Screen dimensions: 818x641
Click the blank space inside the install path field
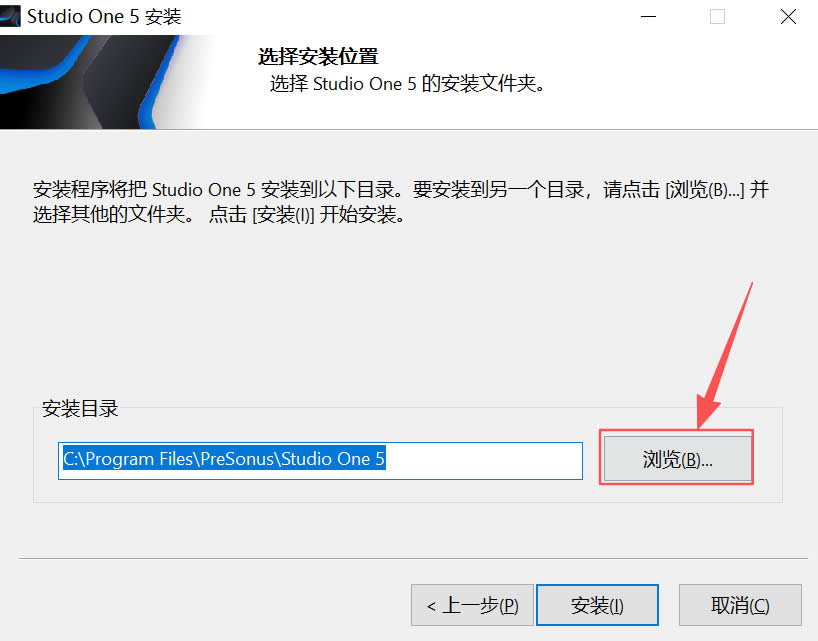483,460
